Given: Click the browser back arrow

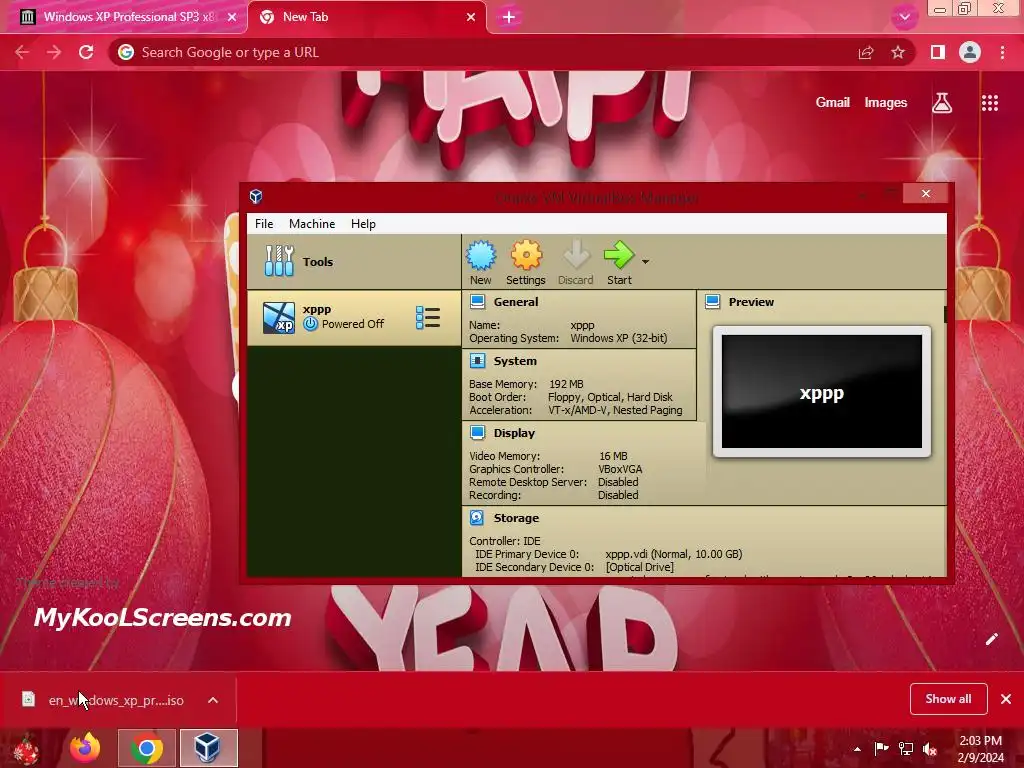Looking at the screenshot, I should (22, 52).
